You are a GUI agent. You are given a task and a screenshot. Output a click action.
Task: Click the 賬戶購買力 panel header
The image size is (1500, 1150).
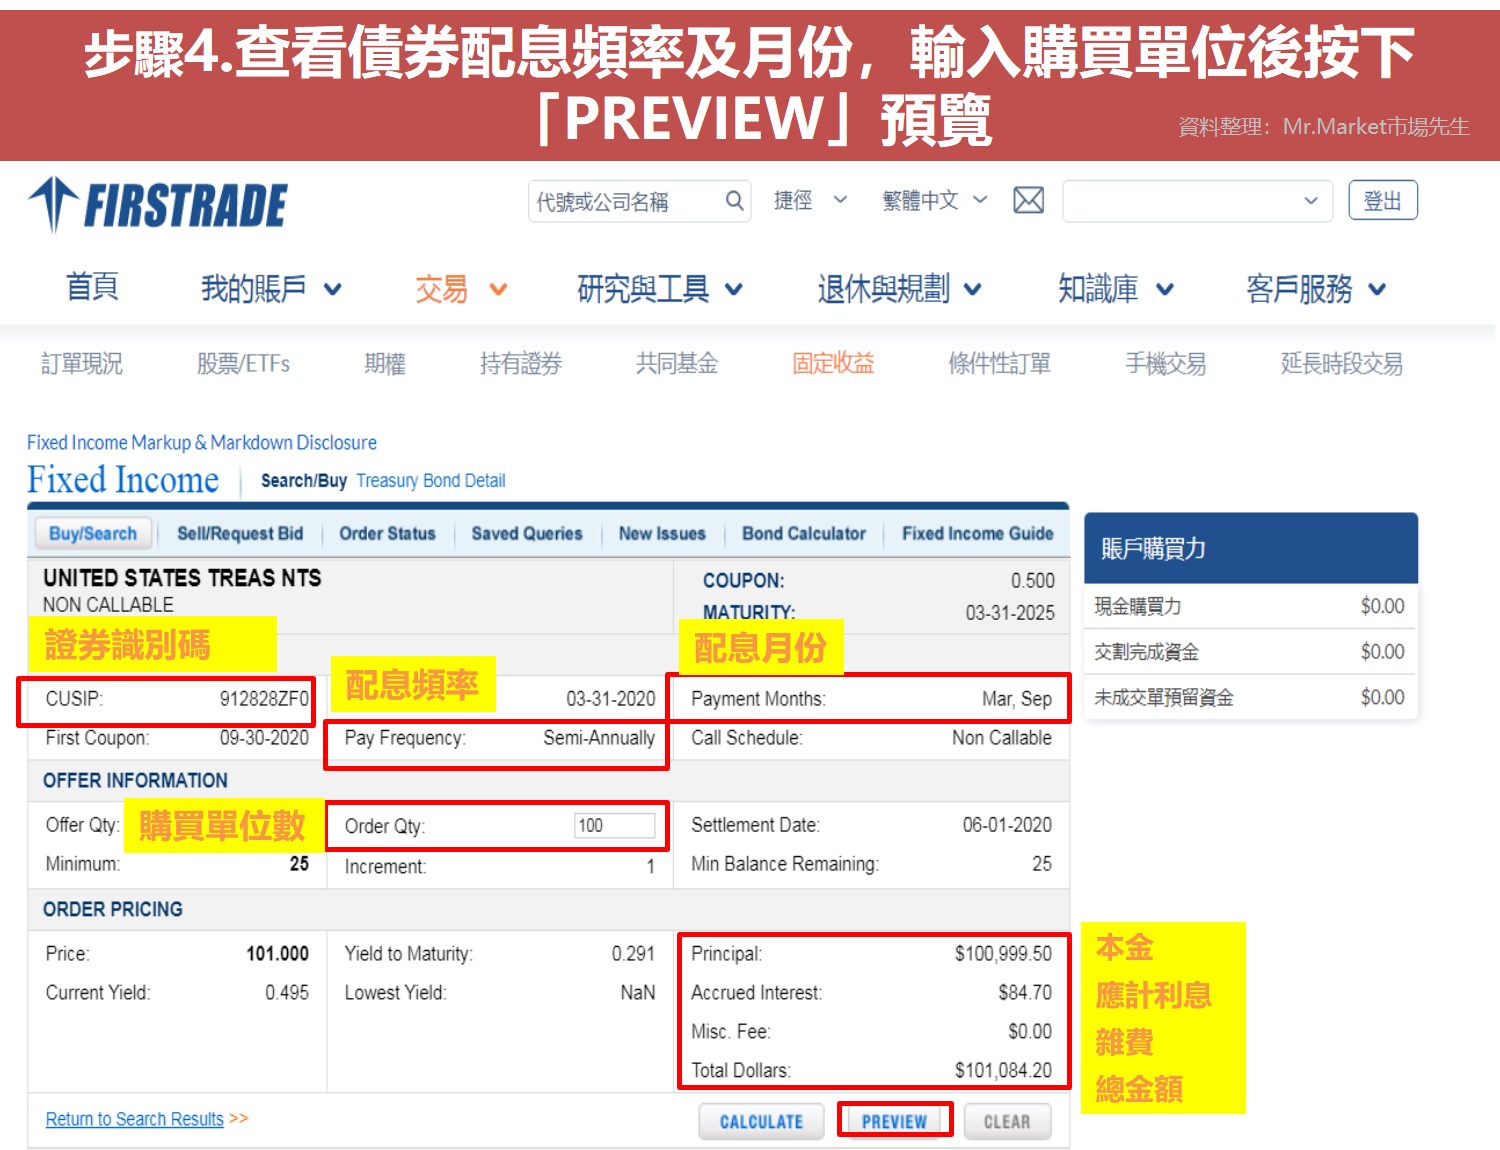pyautogui.click(x=1251, y=548)
